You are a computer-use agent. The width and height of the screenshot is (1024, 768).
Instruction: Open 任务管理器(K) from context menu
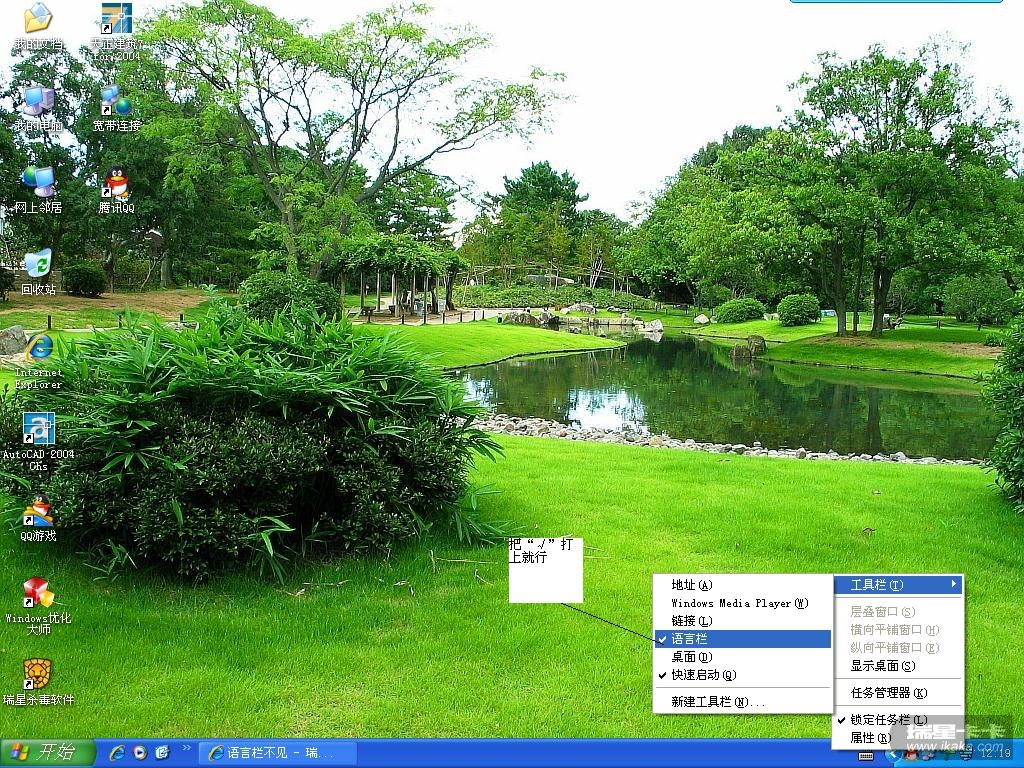[x=899, y=693]
